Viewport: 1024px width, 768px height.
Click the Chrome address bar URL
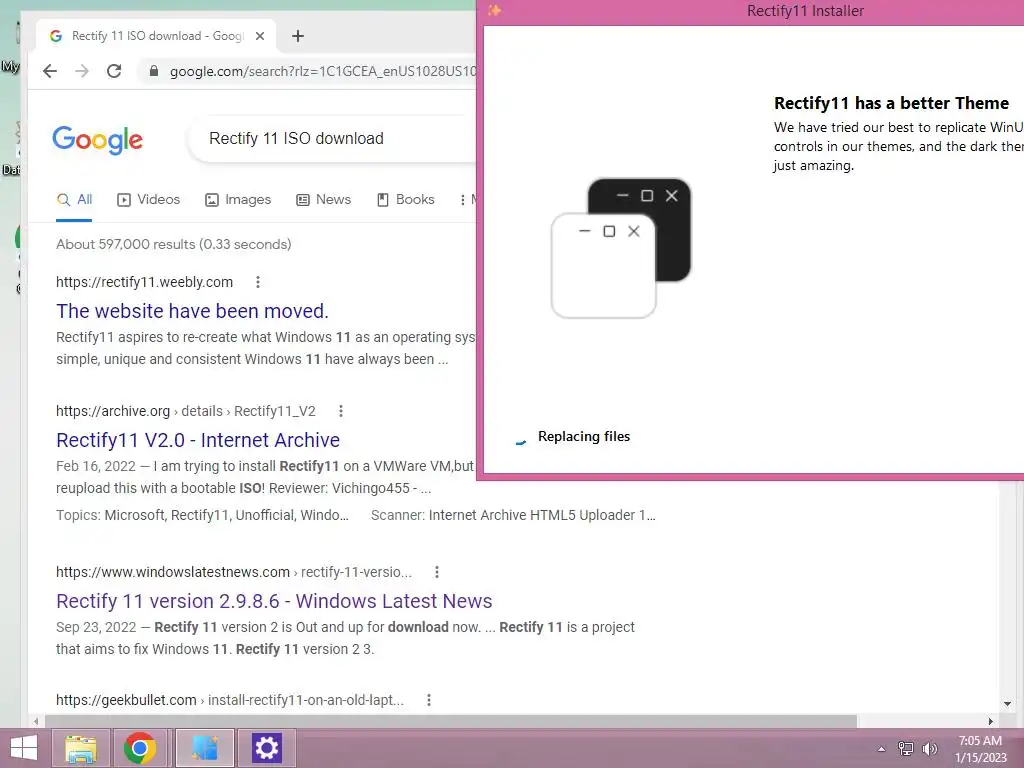click(x=323, y=71)
